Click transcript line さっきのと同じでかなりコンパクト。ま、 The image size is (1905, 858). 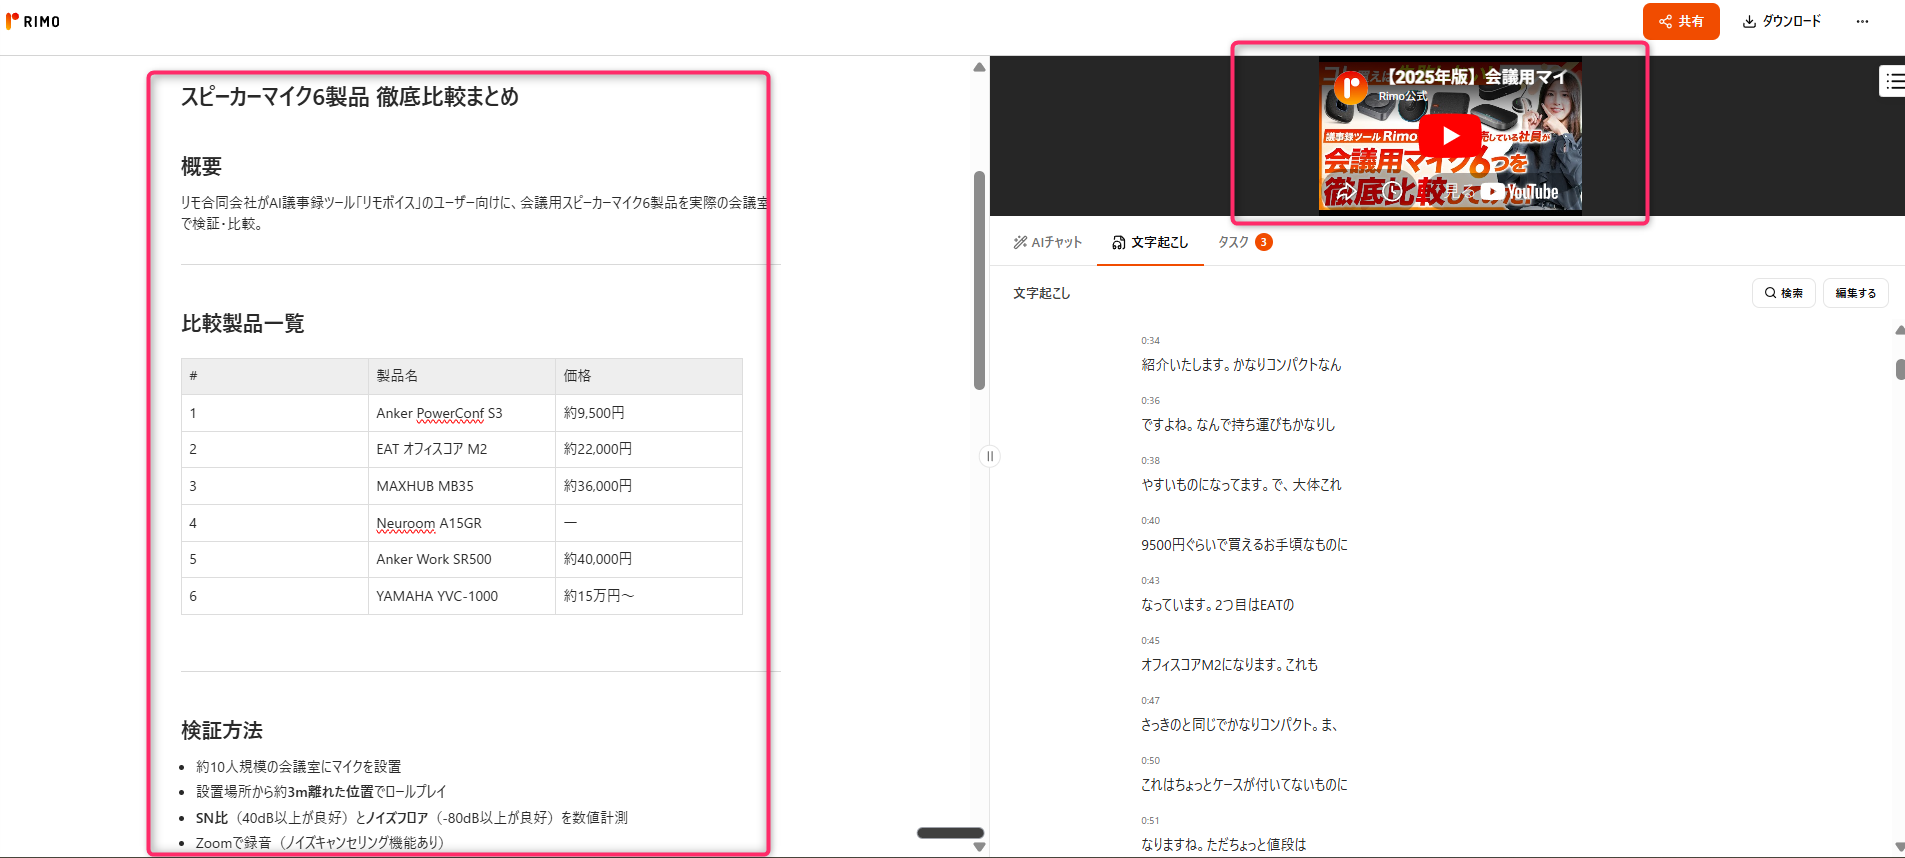coord(1239,725)
